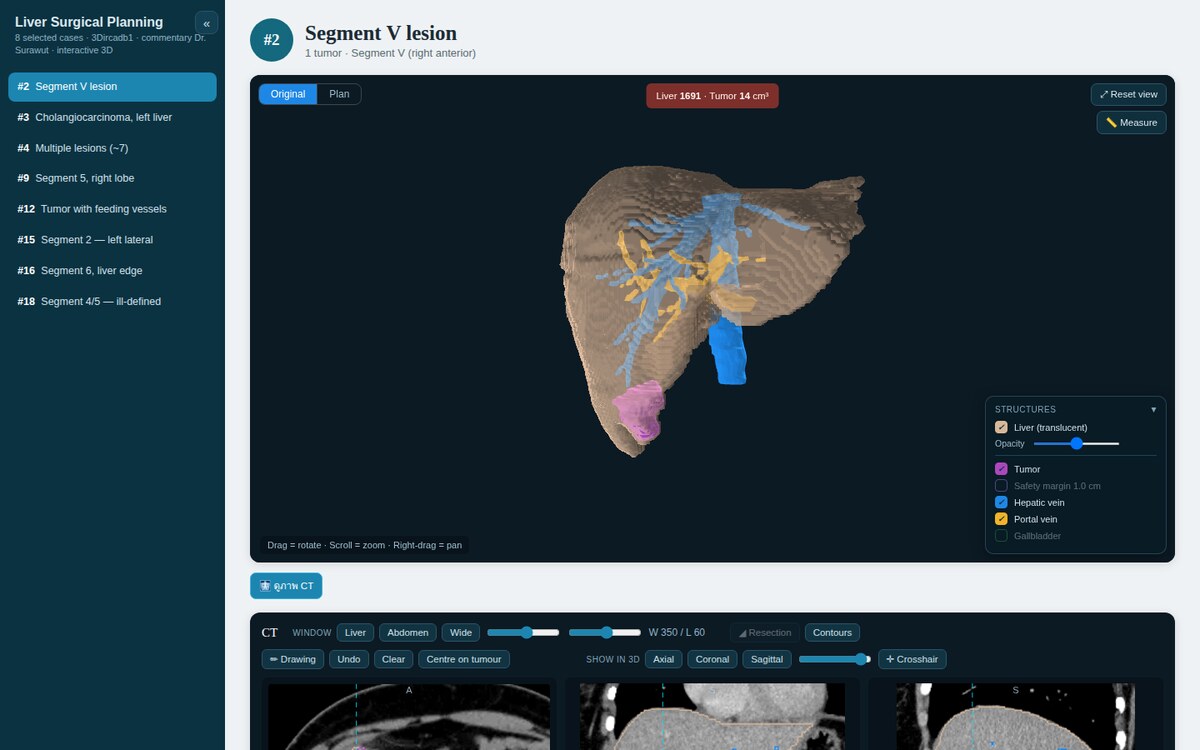Toggle the Crosshair button
The width and height of the screenshot is (1200, 750).
[x=912, y=659]
